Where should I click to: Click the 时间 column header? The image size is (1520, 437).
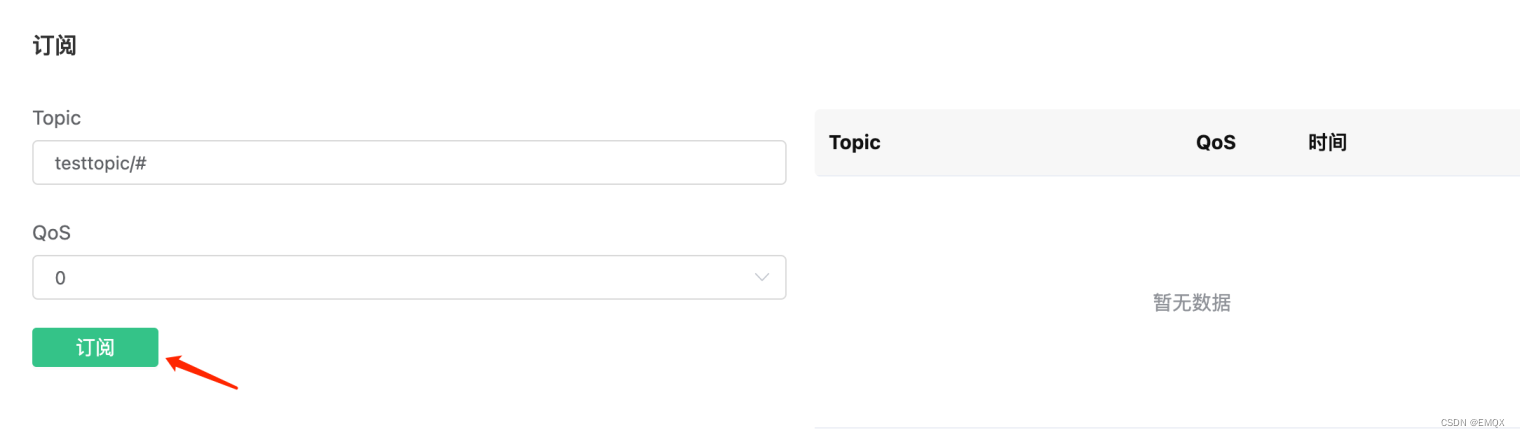pos(1327,142)
